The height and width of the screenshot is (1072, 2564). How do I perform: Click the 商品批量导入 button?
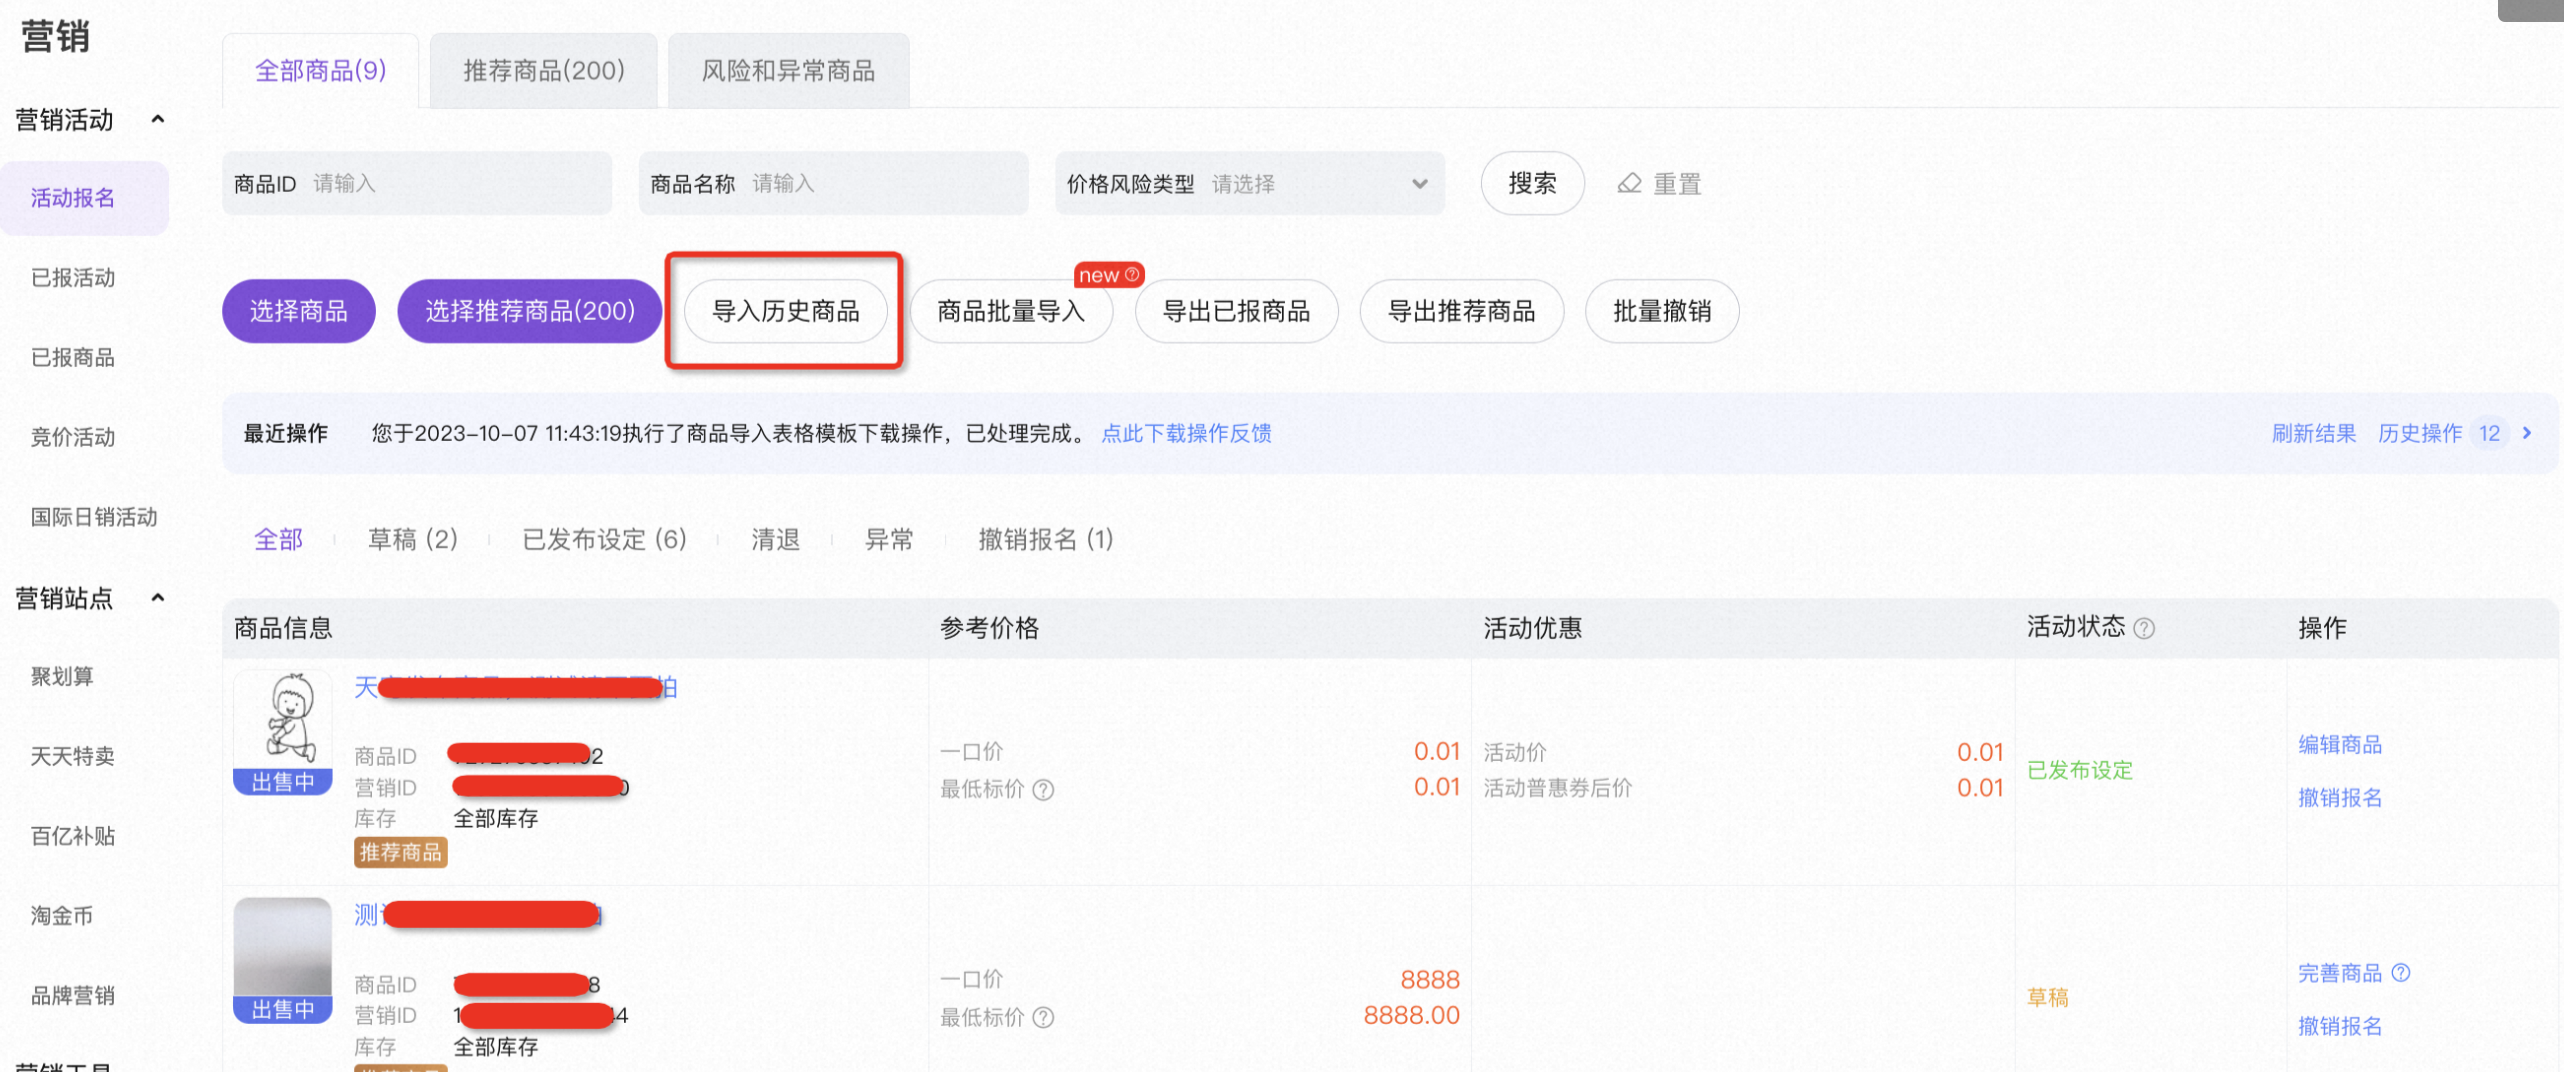tap(1011, 311)
